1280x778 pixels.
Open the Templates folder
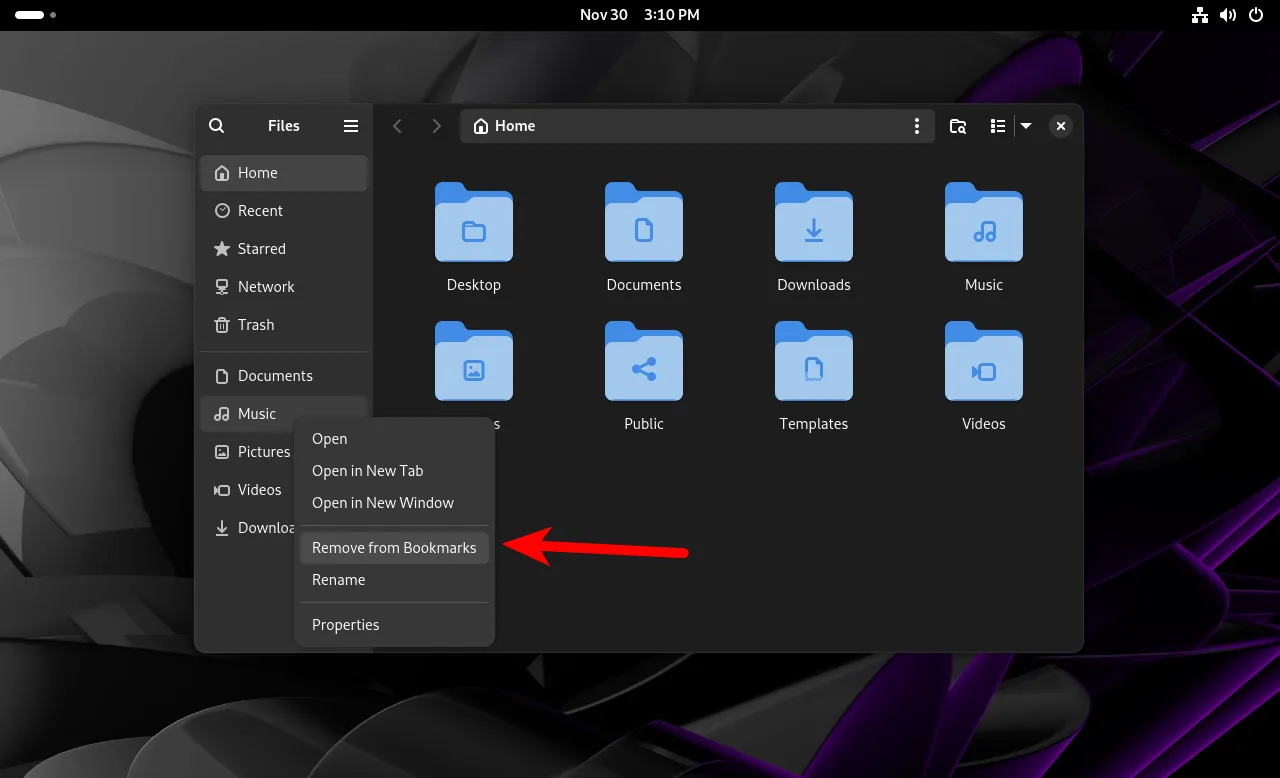click(x=813, y=362)
